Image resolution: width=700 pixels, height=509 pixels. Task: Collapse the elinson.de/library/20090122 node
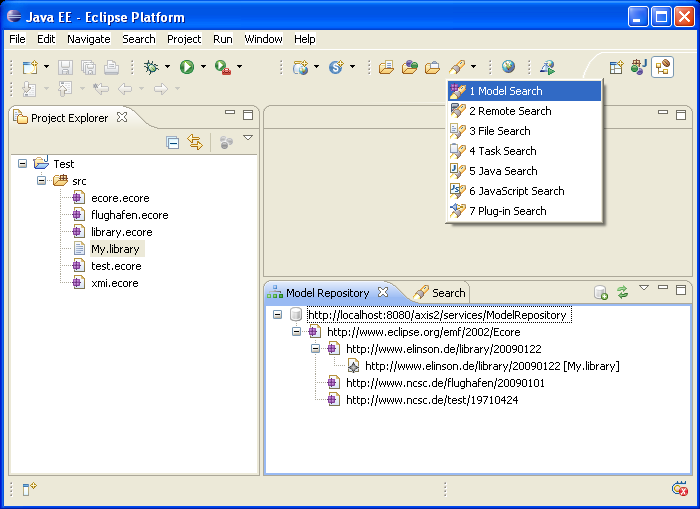pos(316,349)
